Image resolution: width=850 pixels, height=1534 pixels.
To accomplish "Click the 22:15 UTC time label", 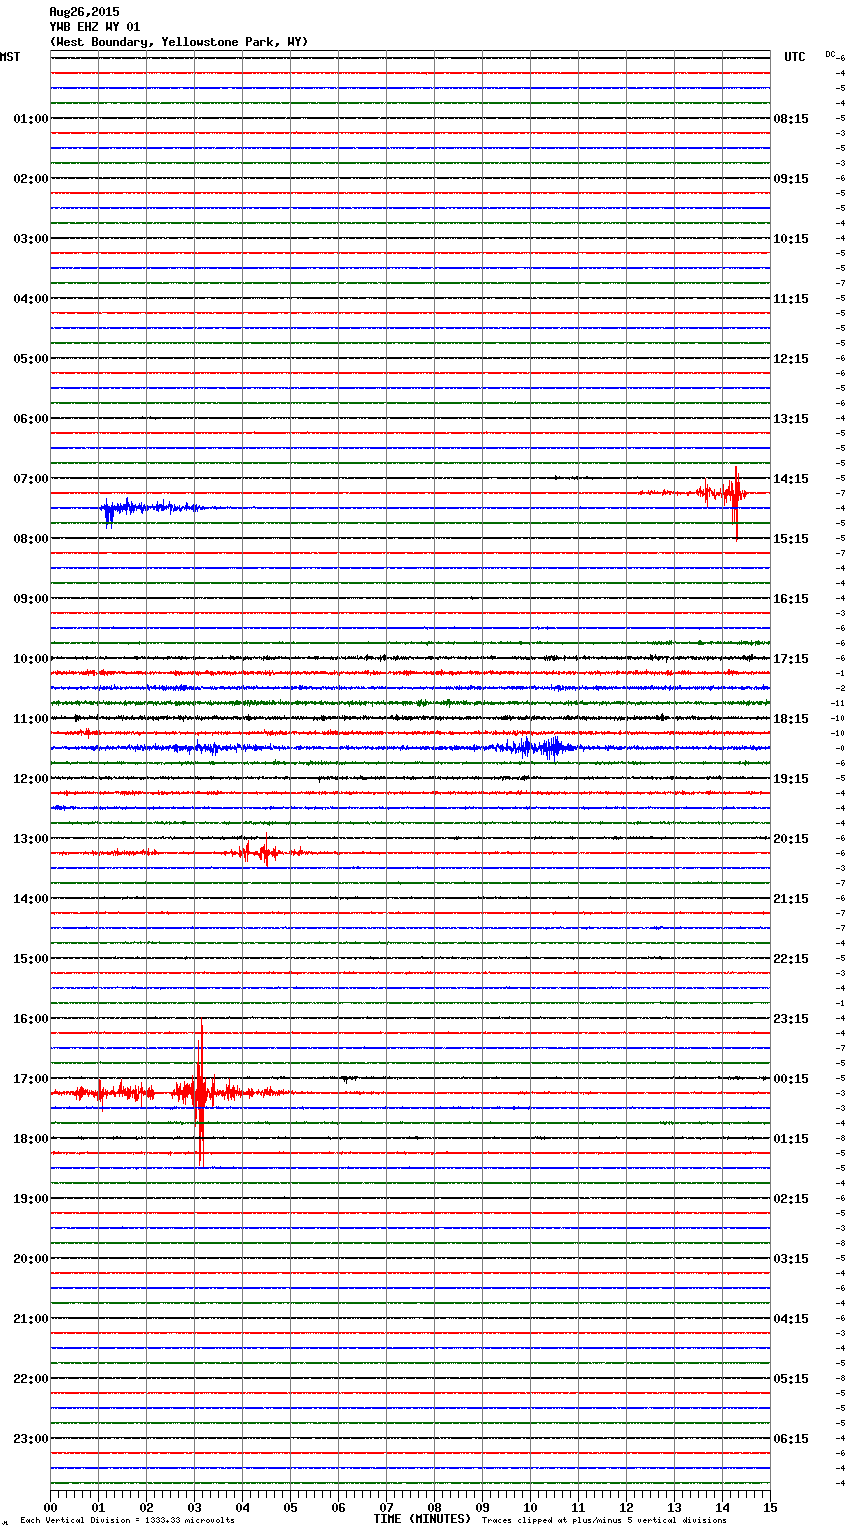I will (x=791, y=959).
